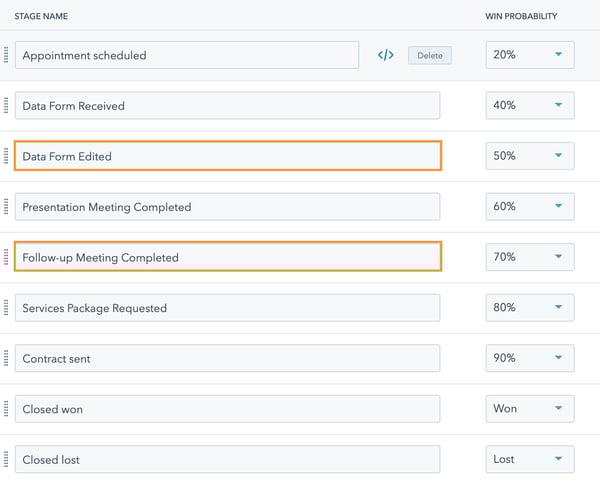Expand the Lost probability dropdown
This screenshot has height=482, width=600.
(530, 459)
